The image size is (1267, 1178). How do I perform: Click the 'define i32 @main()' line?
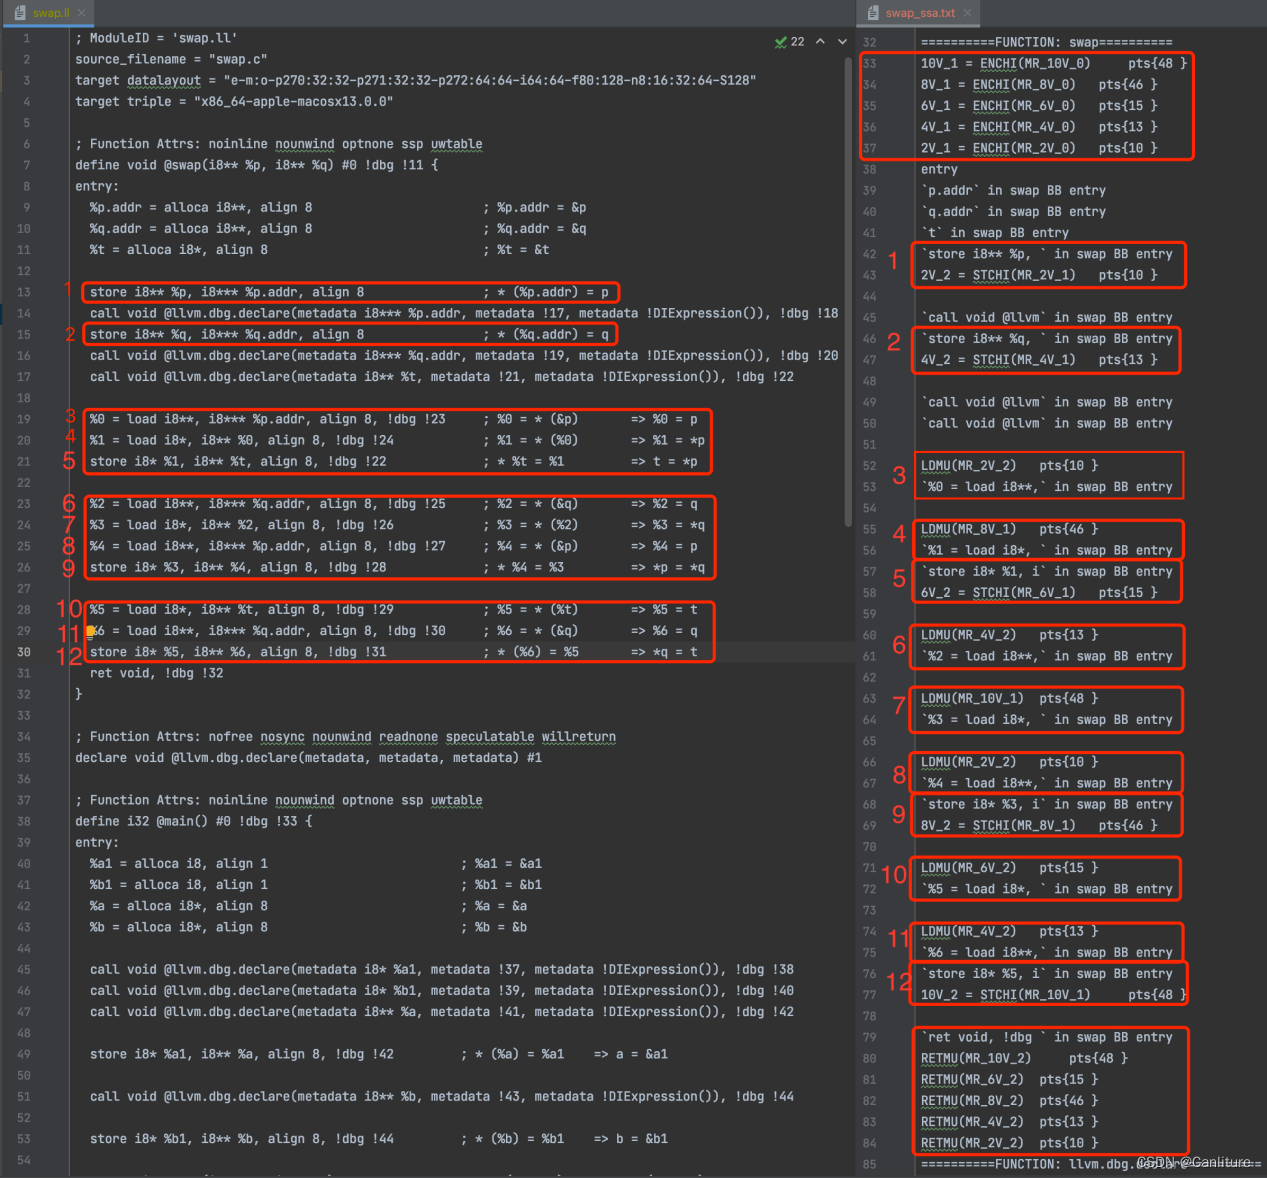(193, 821)
